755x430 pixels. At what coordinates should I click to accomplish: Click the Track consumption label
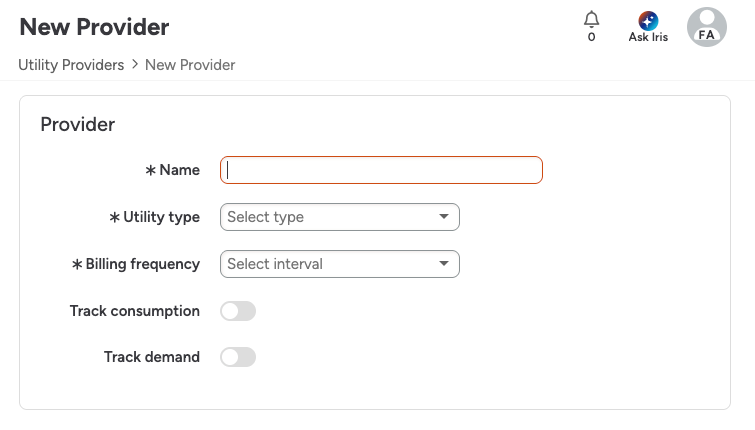135,311
